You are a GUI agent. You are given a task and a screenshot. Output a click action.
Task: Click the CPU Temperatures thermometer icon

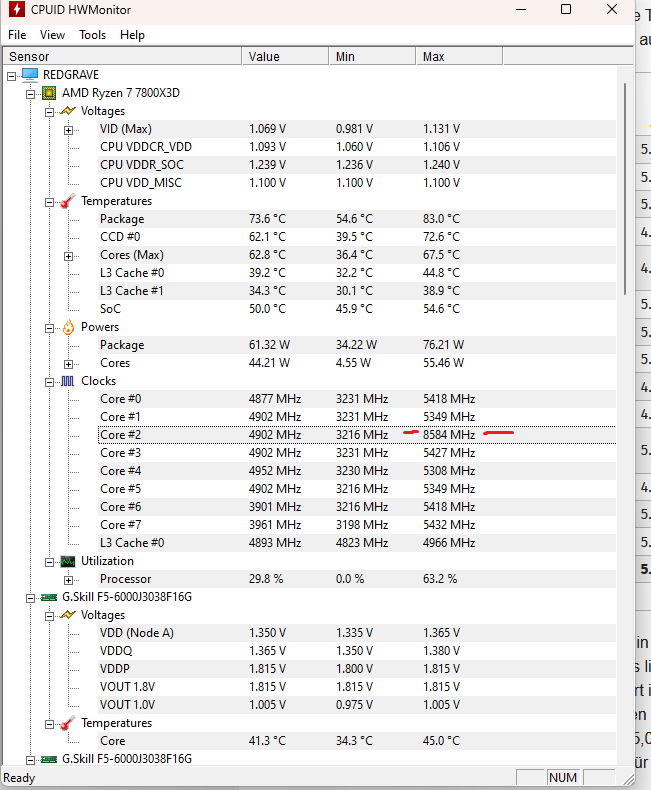[68, 201]
